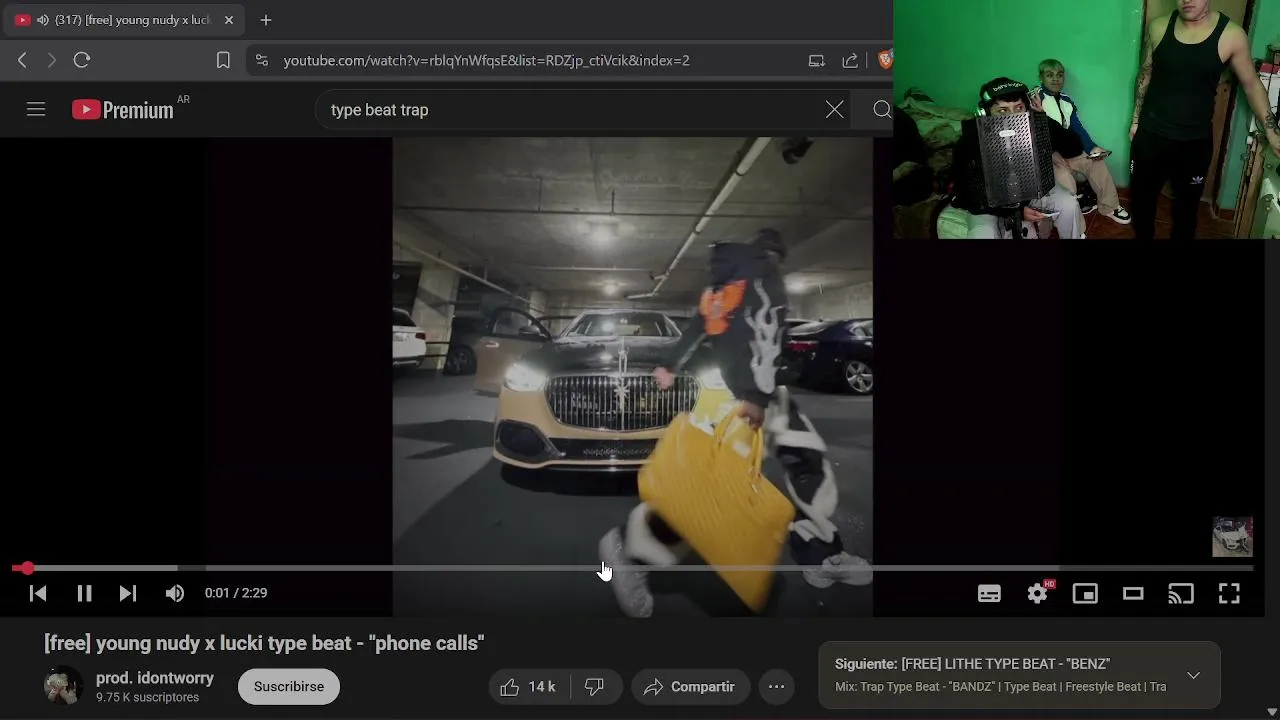
Task: Click the Compartir share button
Action: point(690,686)
